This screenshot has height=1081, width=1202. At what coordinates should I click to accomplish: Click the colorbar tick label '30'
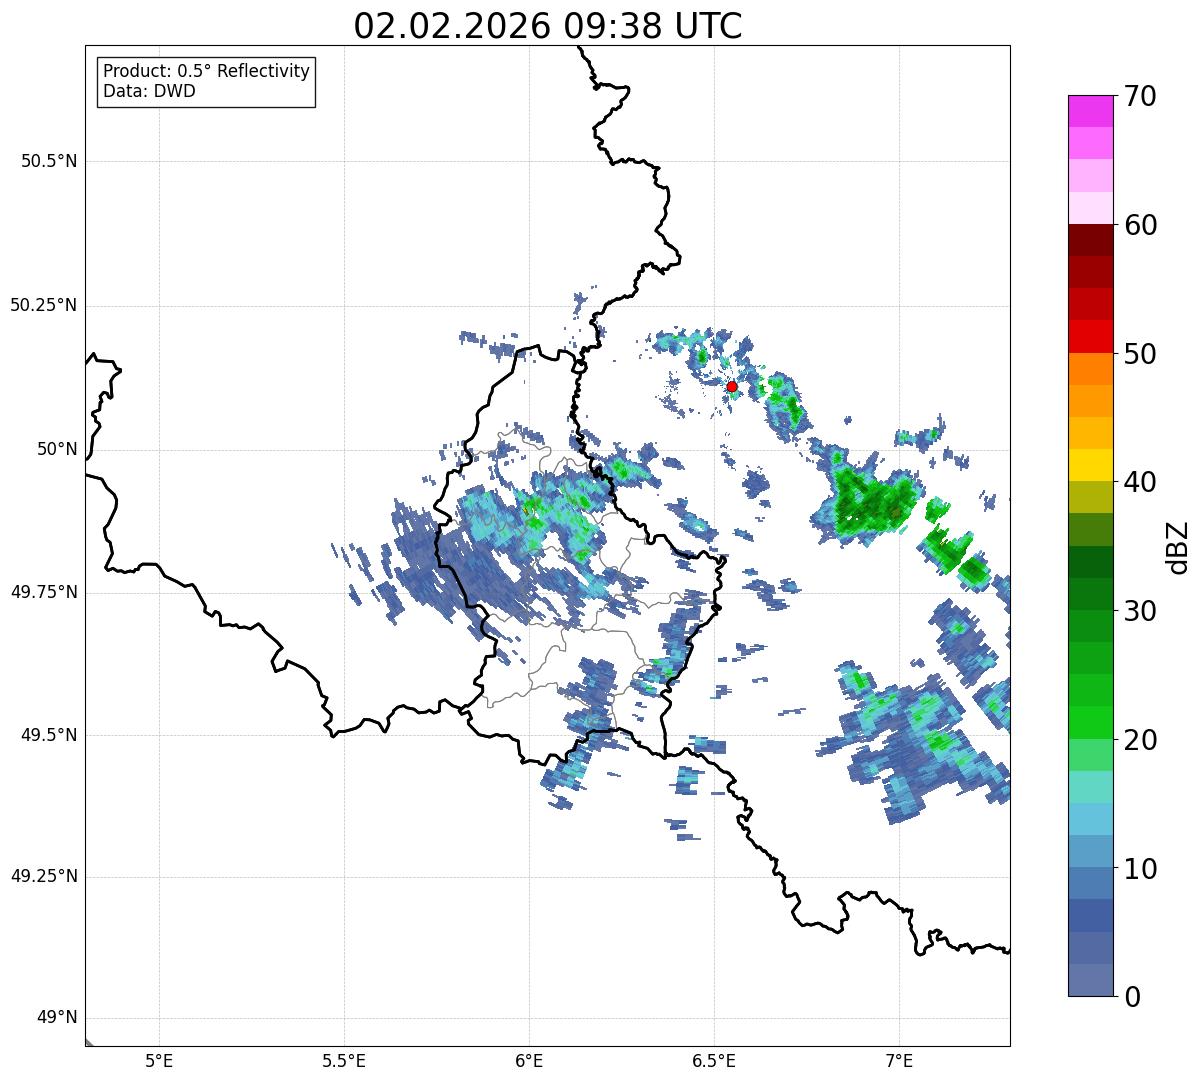pos(1140,611)
